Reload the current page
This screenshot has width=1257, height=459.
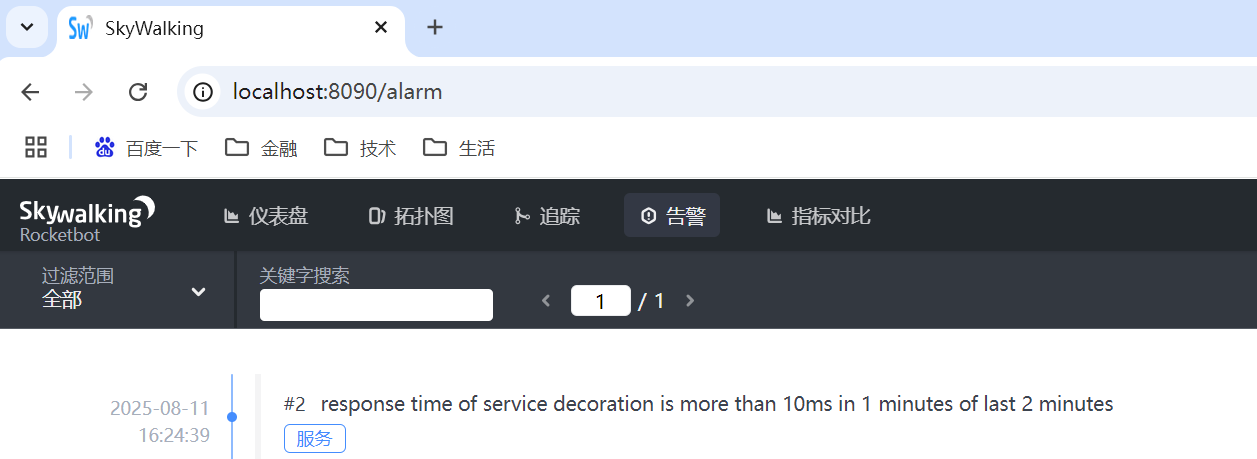point(138,92)
